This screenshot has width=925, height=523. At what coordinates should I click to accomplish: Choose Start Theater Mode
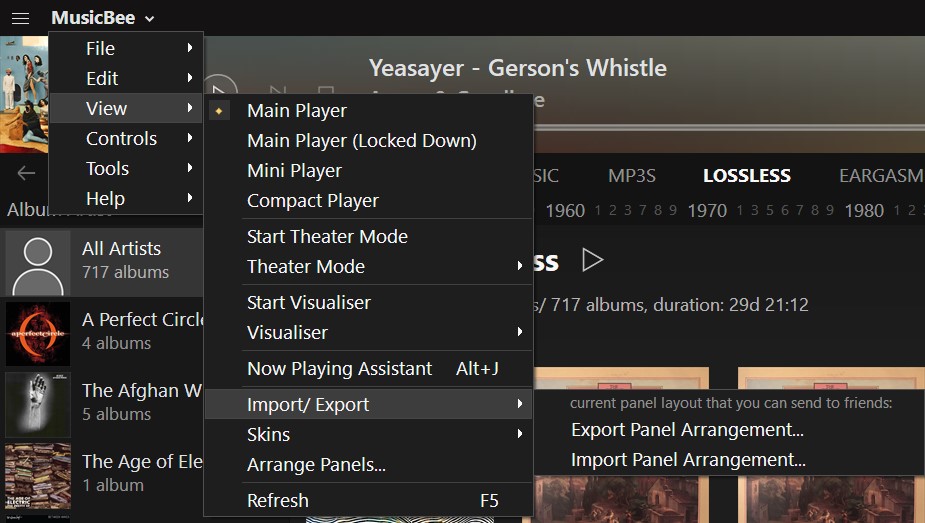coord(369,237)
